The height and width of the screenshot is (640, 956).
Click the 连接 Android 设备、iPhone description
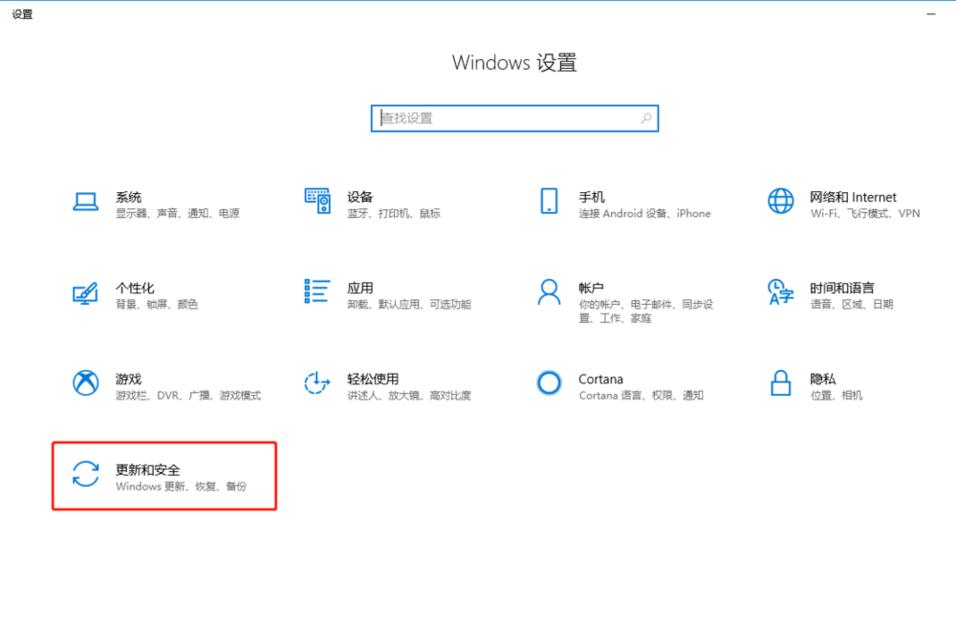[644, 213]
